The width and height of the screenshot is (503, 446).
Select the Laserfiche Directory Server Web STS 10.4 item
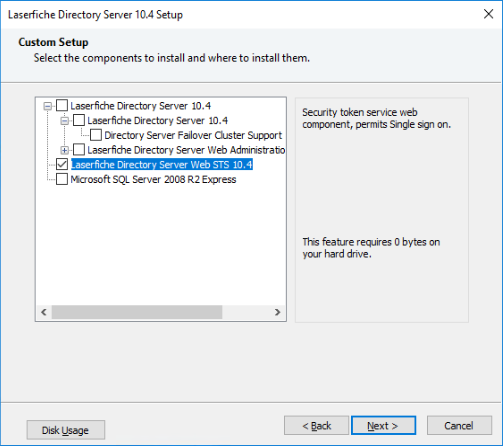tap(162, 164)
